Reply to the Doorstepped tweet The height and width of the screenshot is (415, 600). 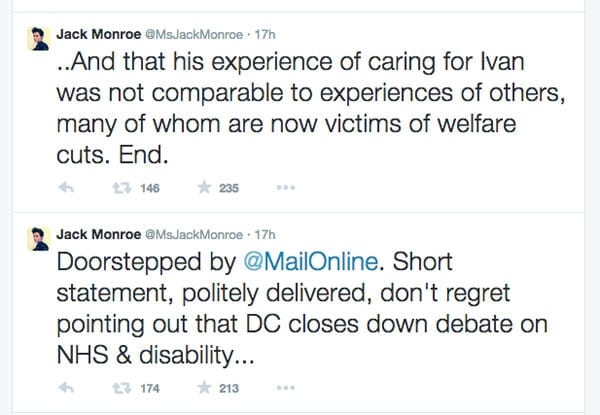(x=67, y=388)
